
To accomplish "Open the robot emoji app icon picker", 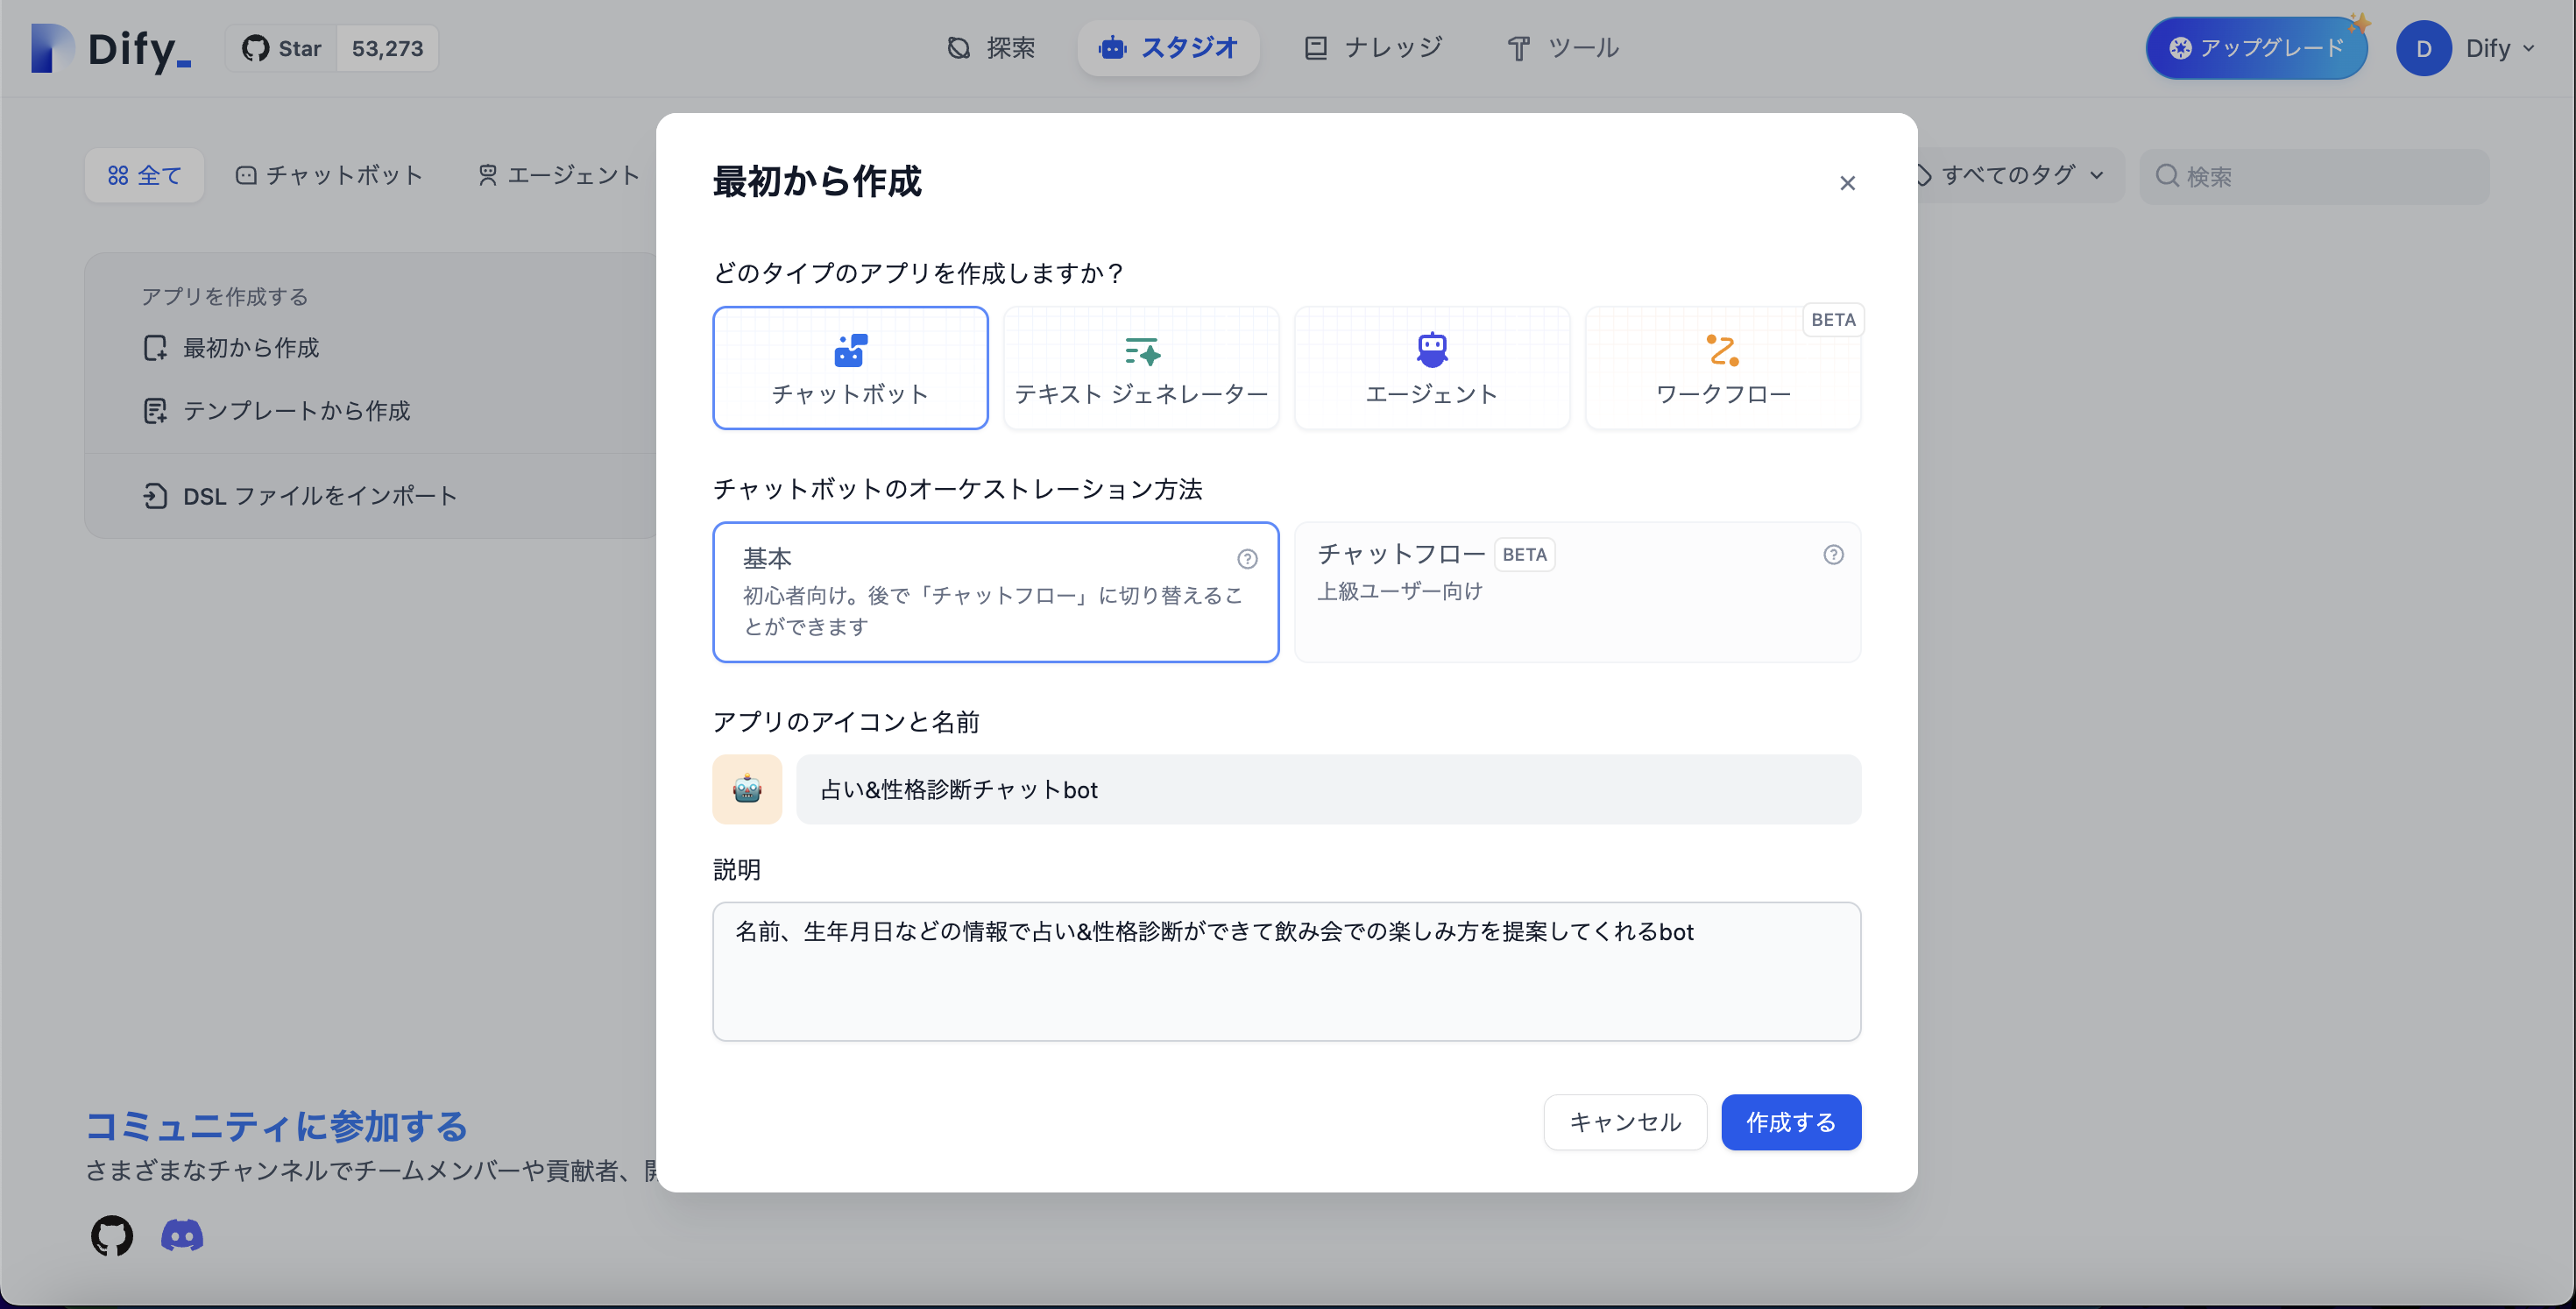I will [746, 789].
